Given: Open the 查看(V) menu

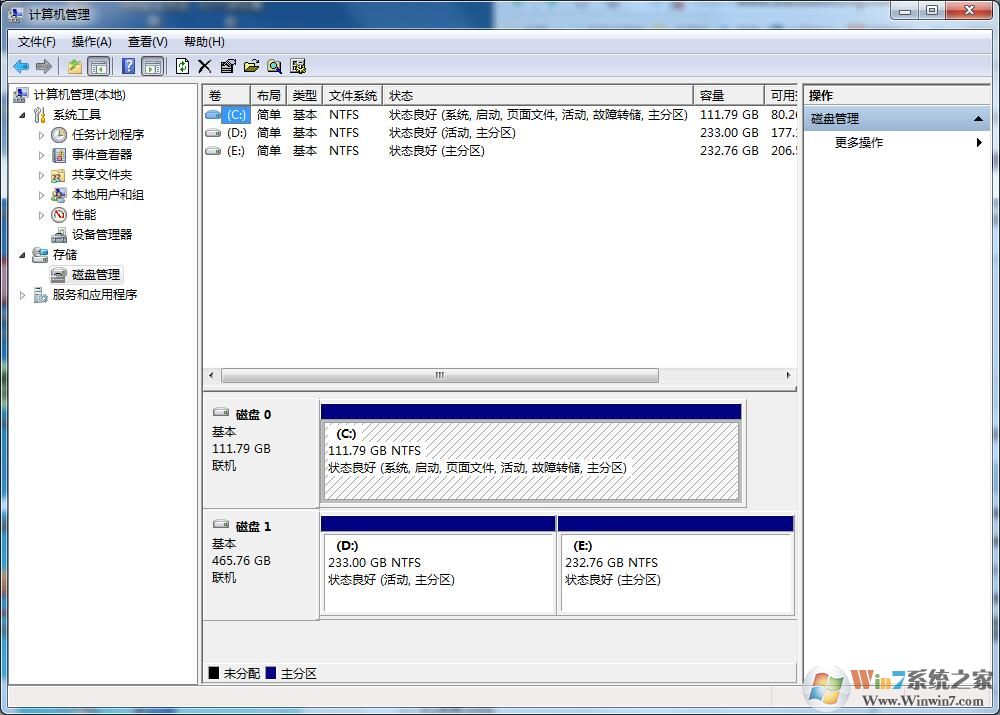Looking at the screenshot, I should point(146,41).
